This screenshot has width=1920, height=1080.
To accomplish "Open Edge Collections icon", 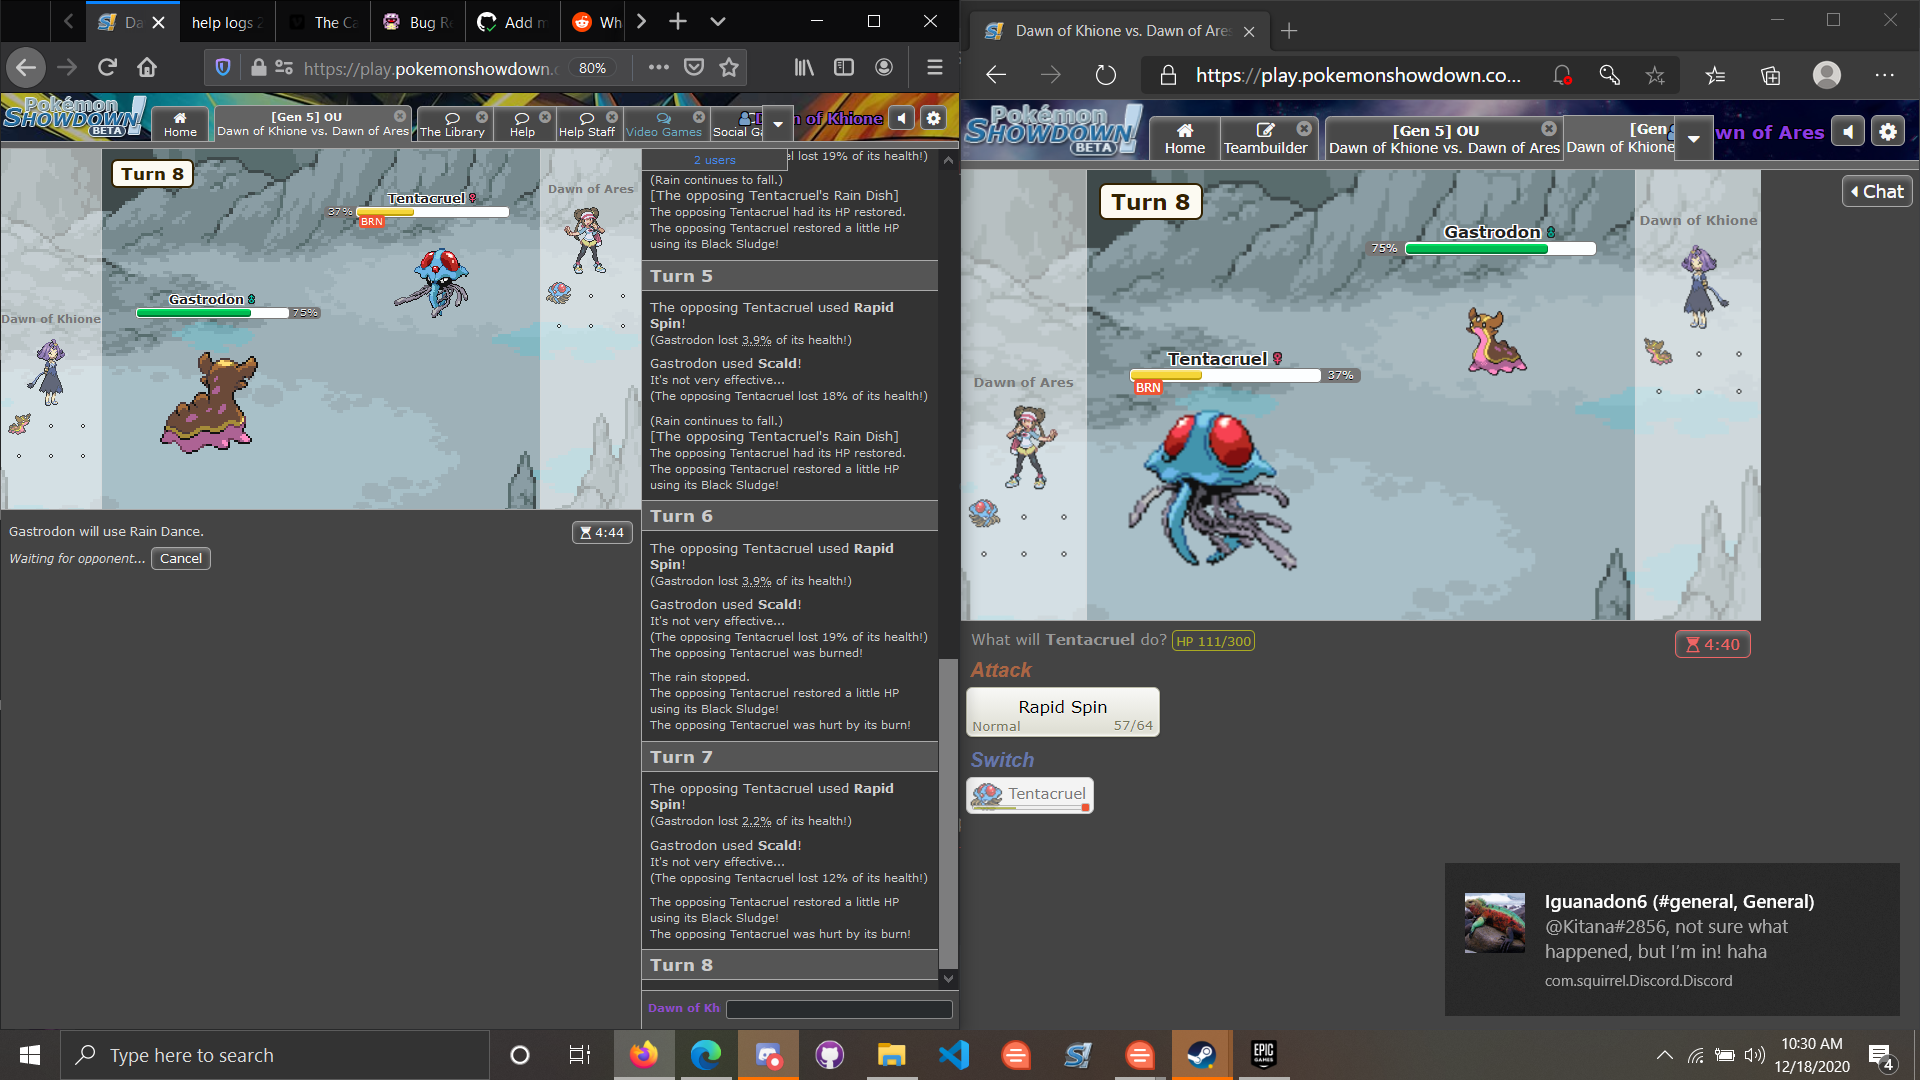I will pos(1771,75).
